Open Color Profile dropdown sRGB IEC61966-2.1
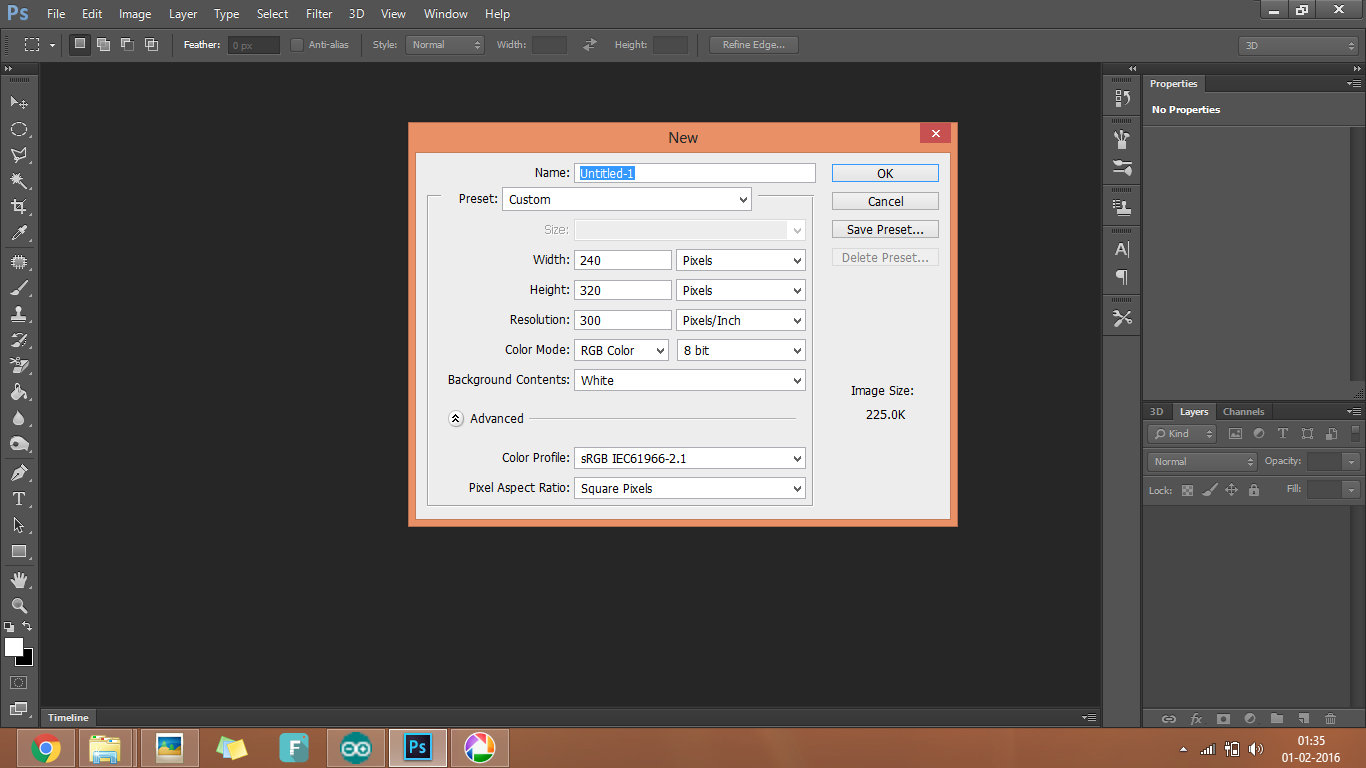Viewport: 1366px width, 768px height. [690, 458]
